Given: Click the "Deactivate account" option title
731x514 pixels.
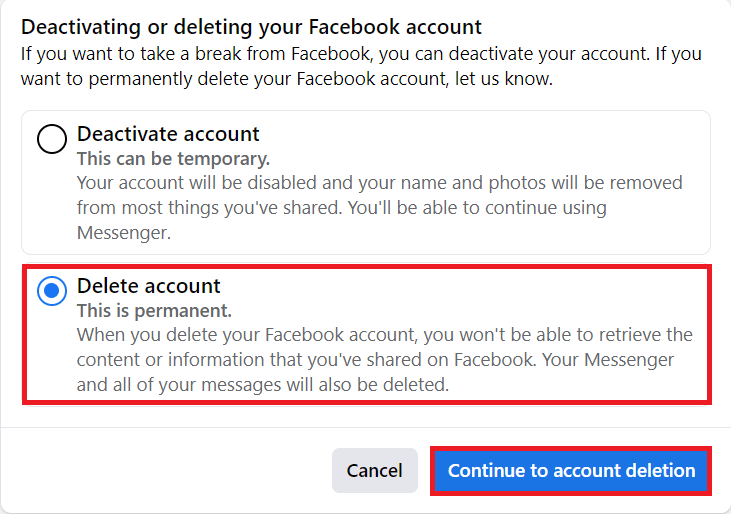Looking at the screenshot, I should click(168, 134).
